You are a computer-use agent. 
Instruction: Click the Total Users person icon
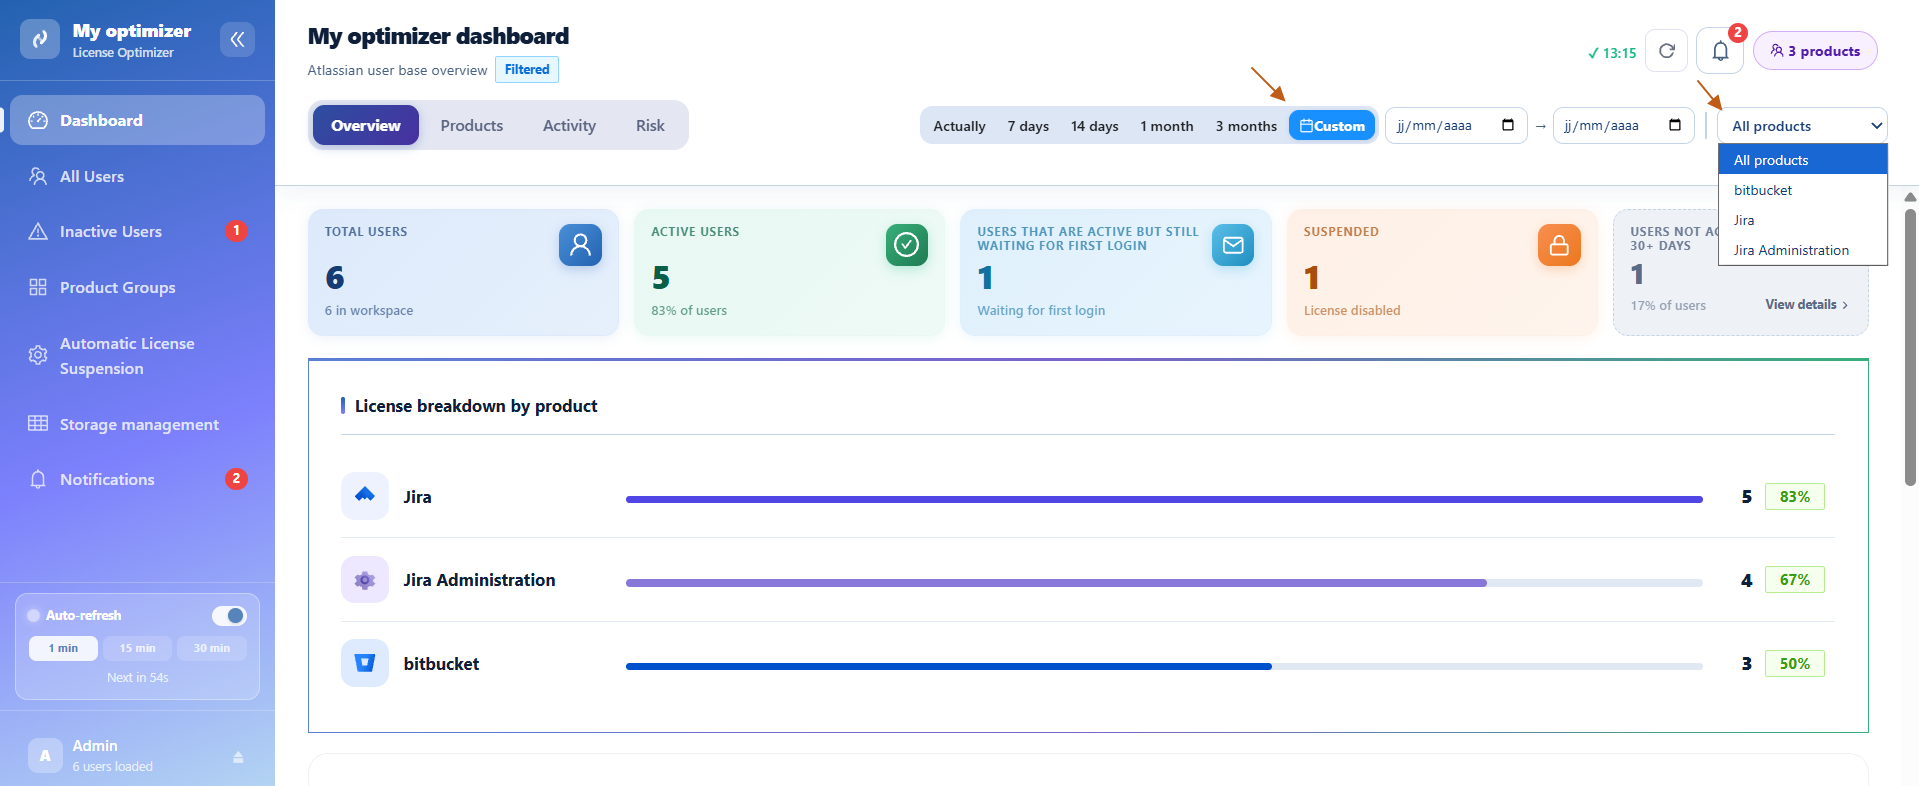click(x=580, y=245)
